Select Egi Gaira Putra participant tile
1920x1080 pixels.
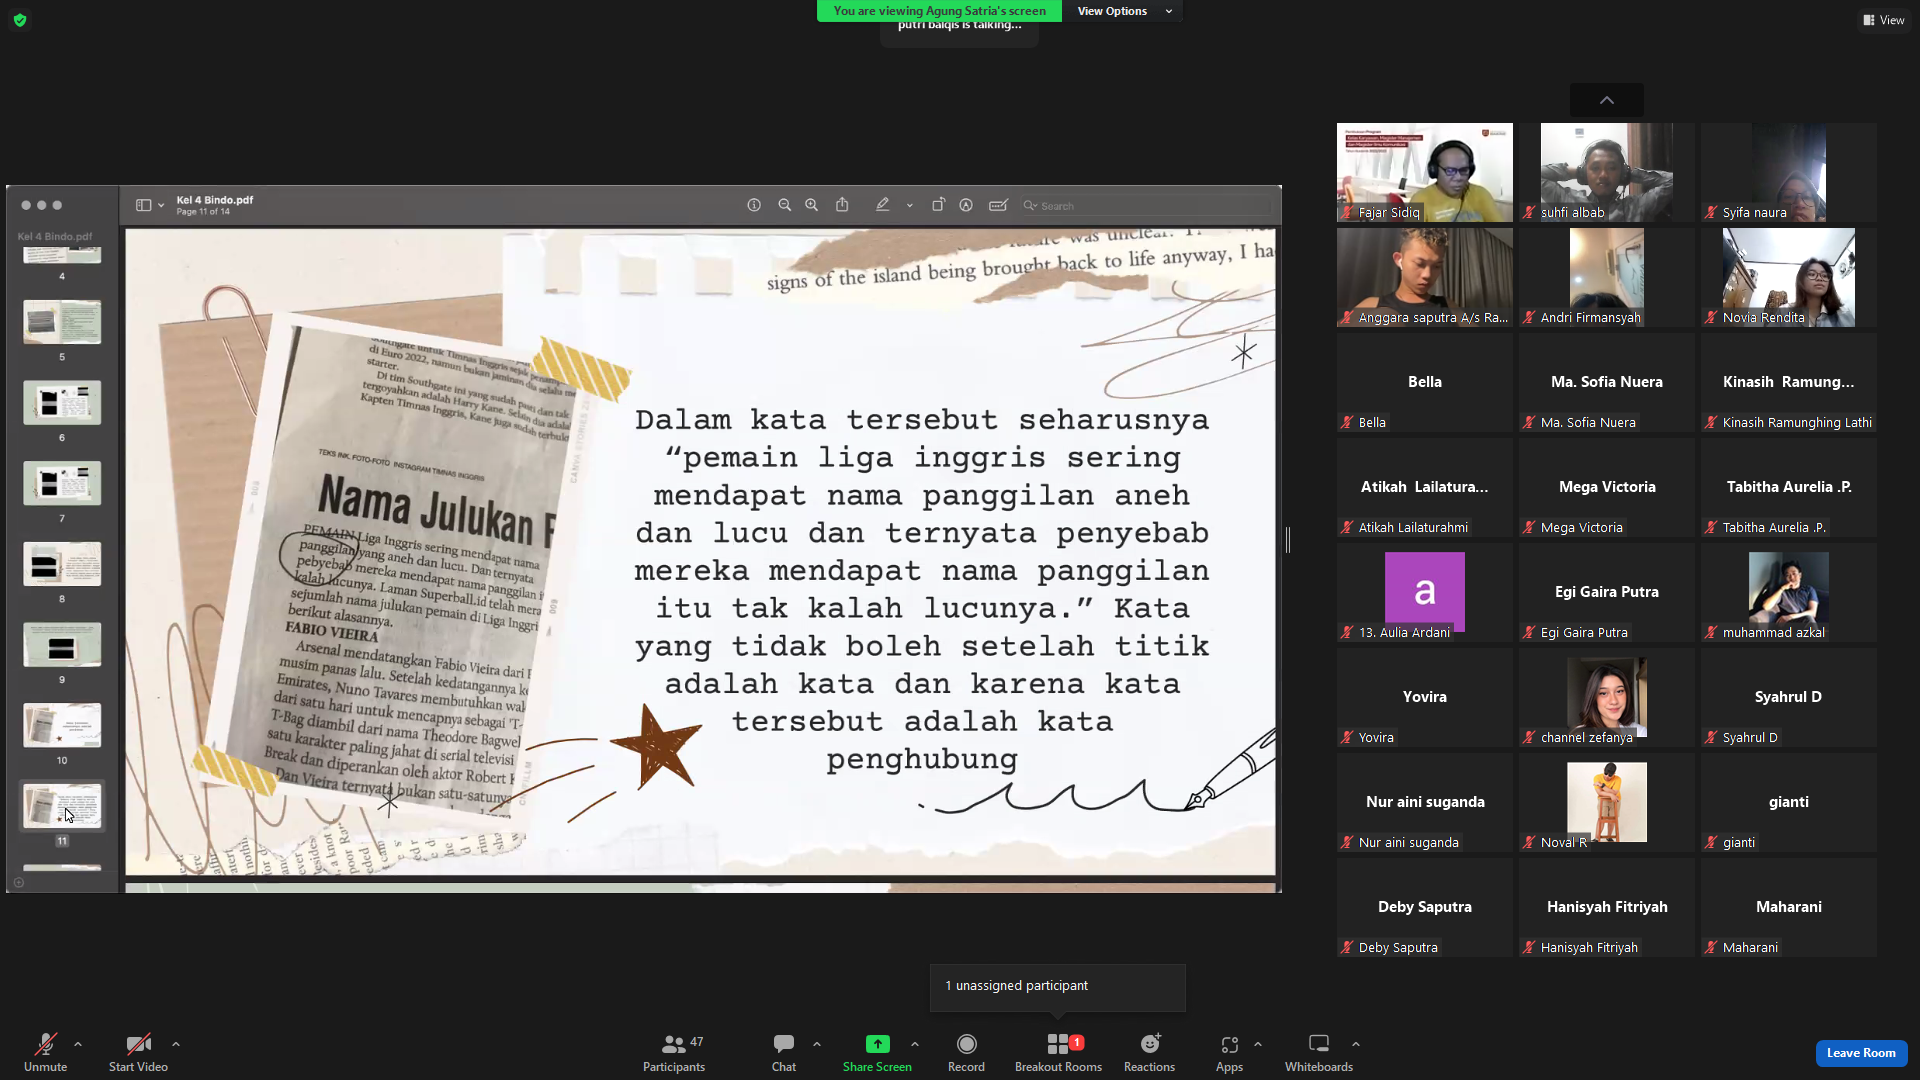1607,592
